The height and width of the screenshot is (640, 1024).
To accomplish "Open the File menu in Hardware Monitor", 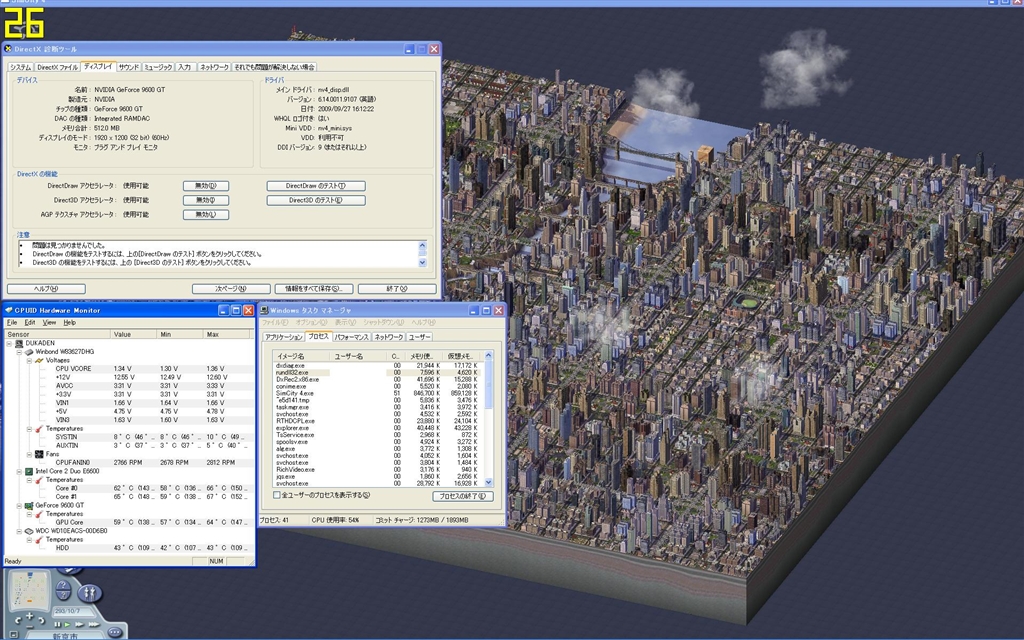I will coord(12,323).
